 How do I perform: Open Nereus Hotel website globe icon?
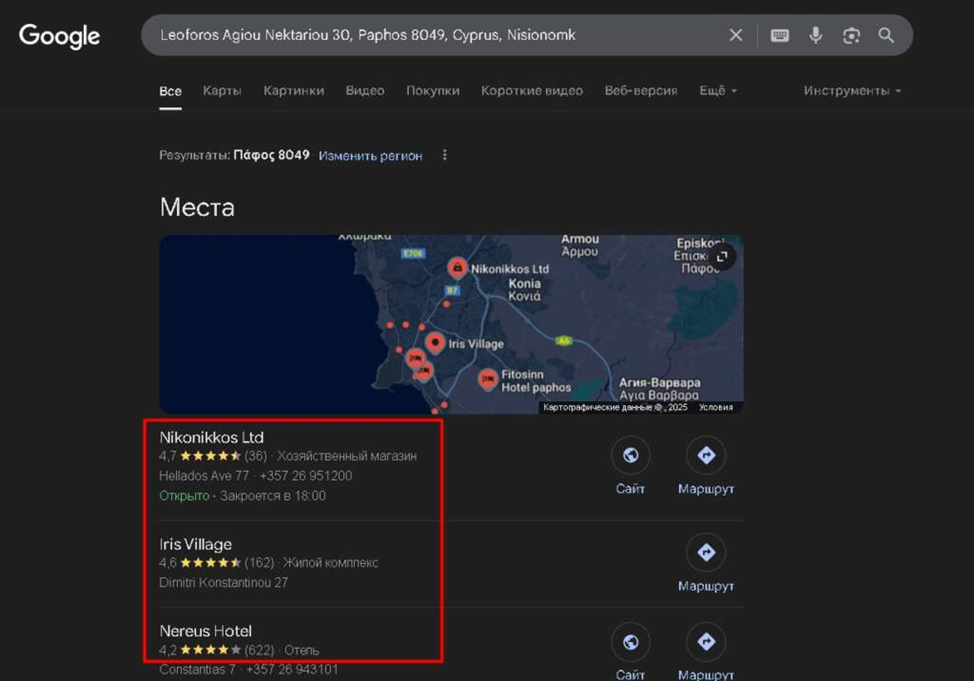(630, 642)
